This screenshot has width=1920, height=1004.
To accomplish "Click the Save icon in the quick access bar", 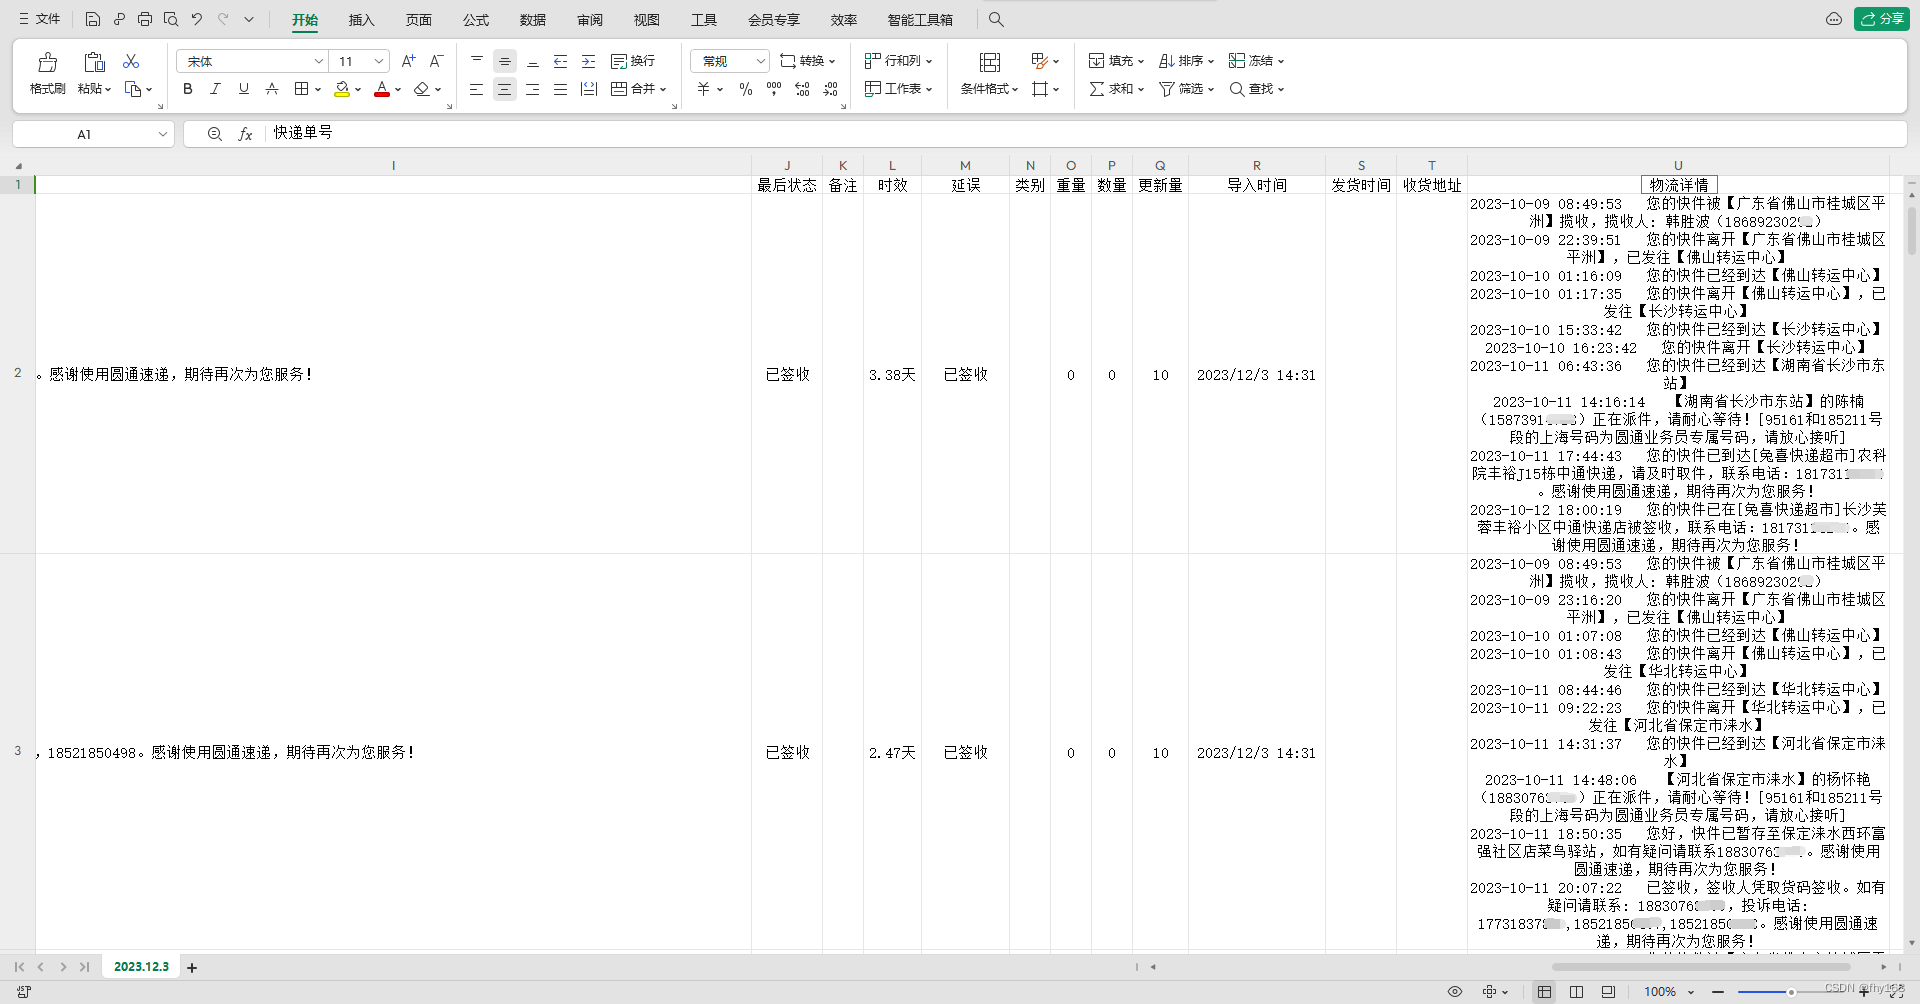I will [93, 19].
